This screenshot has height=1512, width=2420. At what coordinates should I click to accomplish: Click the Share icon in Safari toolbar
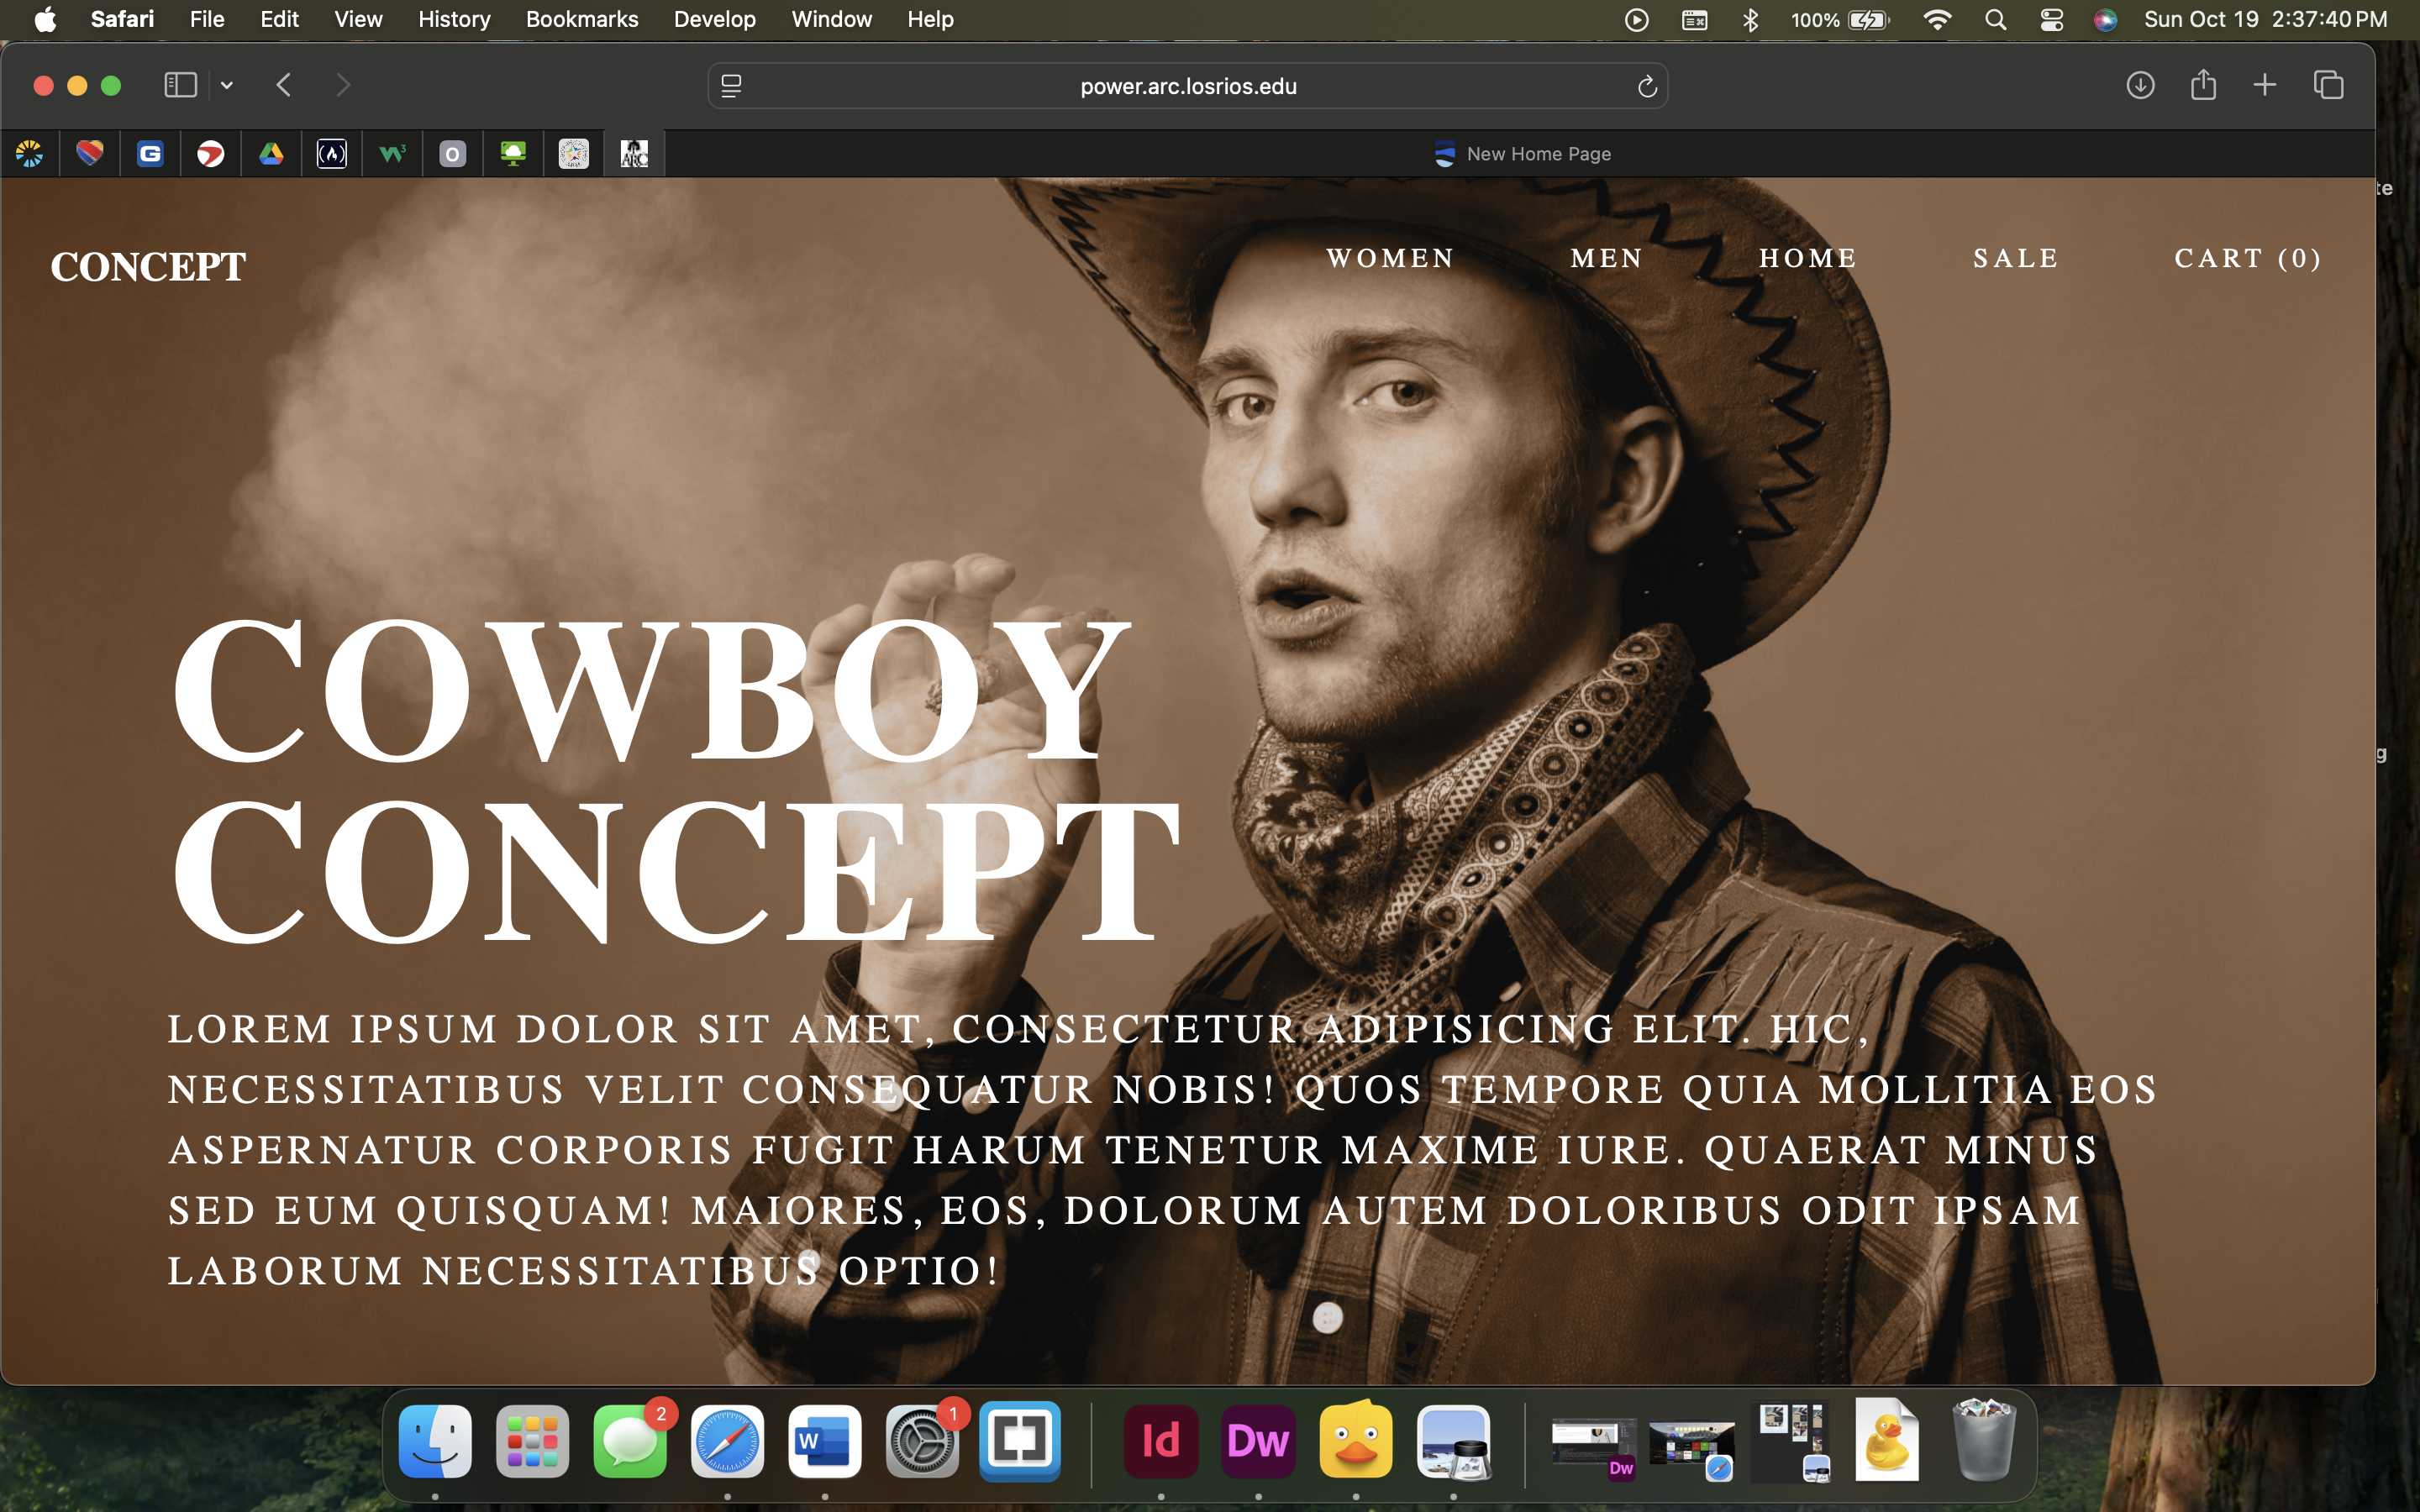click(2203, 86)
